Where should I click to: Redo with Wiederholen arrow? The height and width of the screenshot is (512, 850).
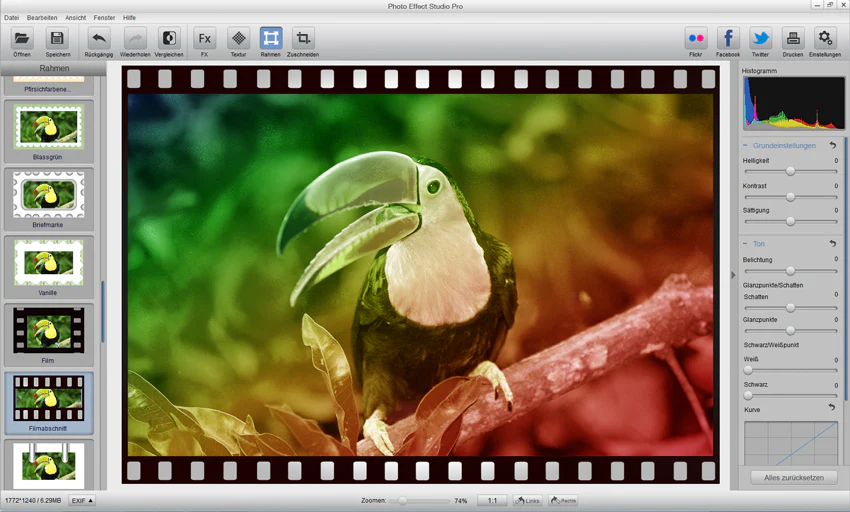tap(135, 39)
